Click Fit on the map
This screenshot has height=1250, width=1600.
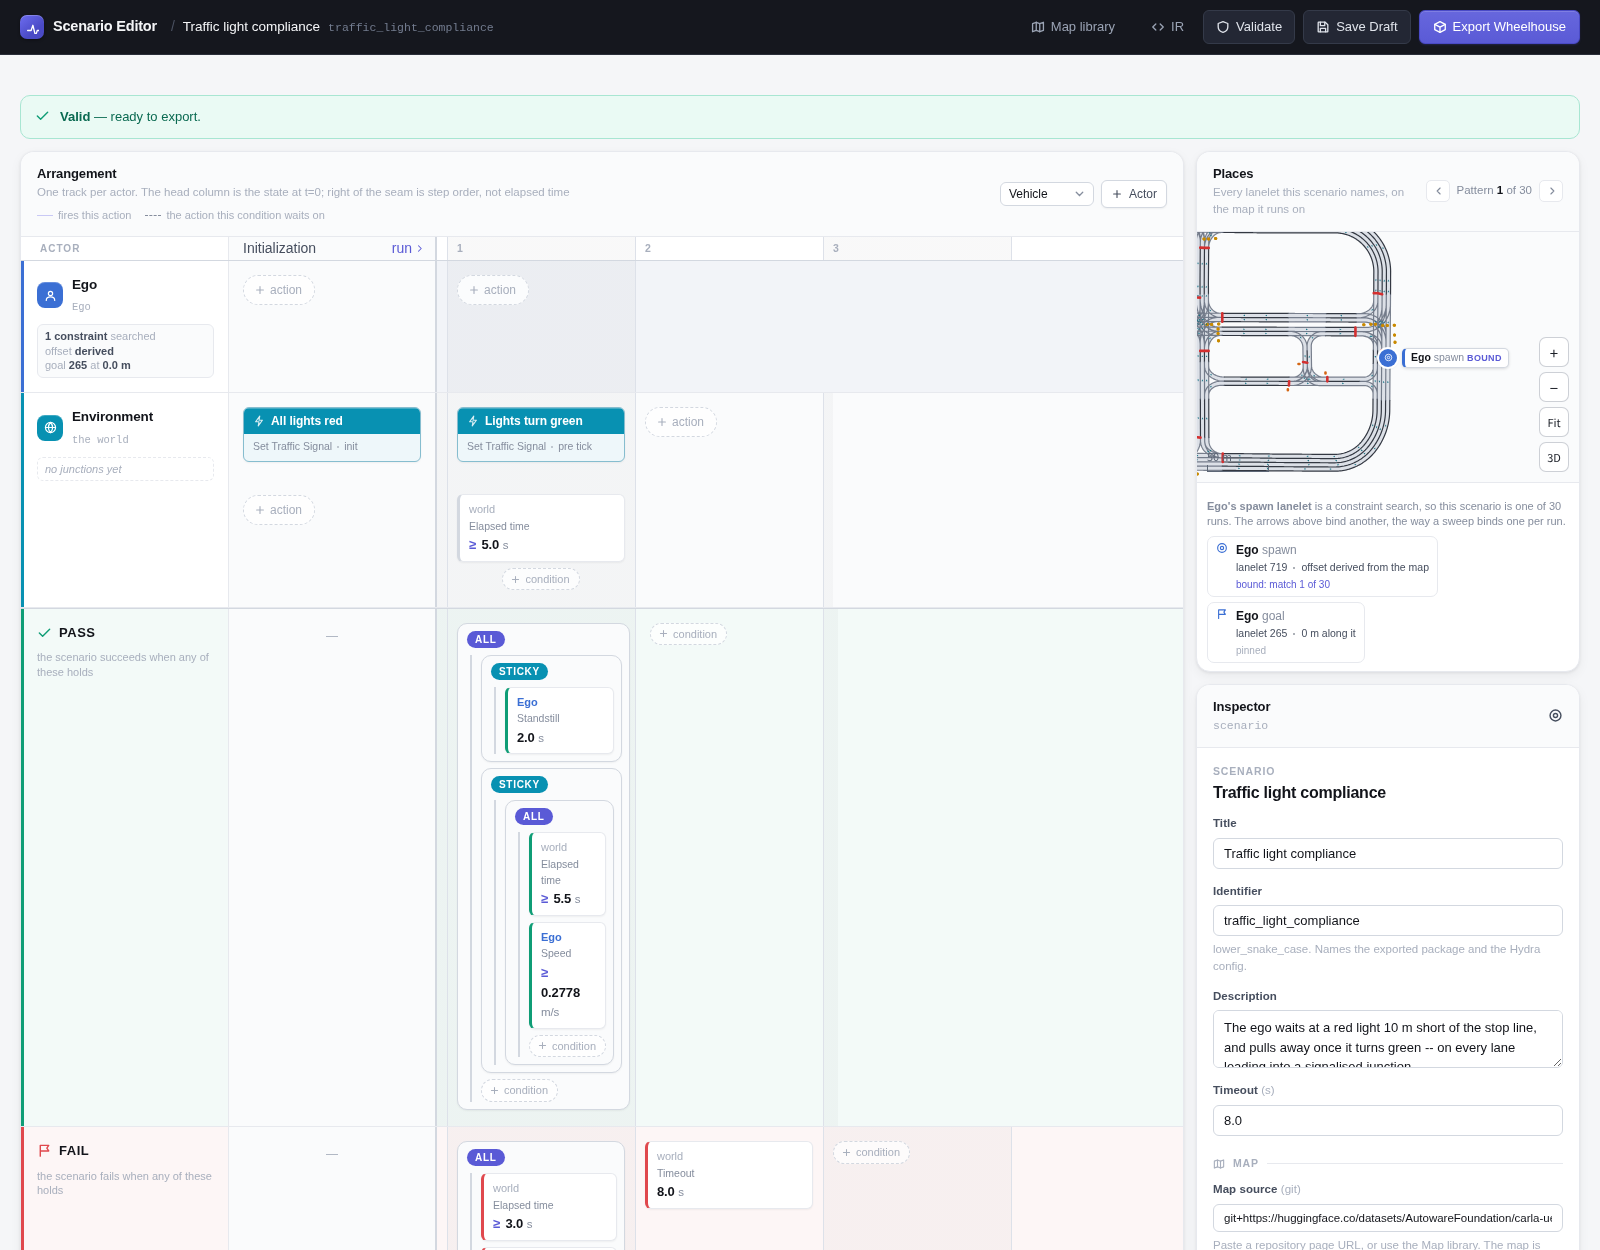point(1554,423)
